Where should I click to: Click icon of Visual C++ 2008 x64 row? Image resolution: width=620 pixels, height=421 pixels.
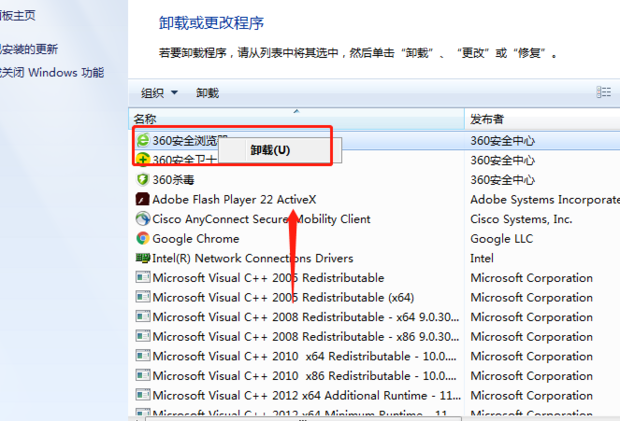[143, 317]
